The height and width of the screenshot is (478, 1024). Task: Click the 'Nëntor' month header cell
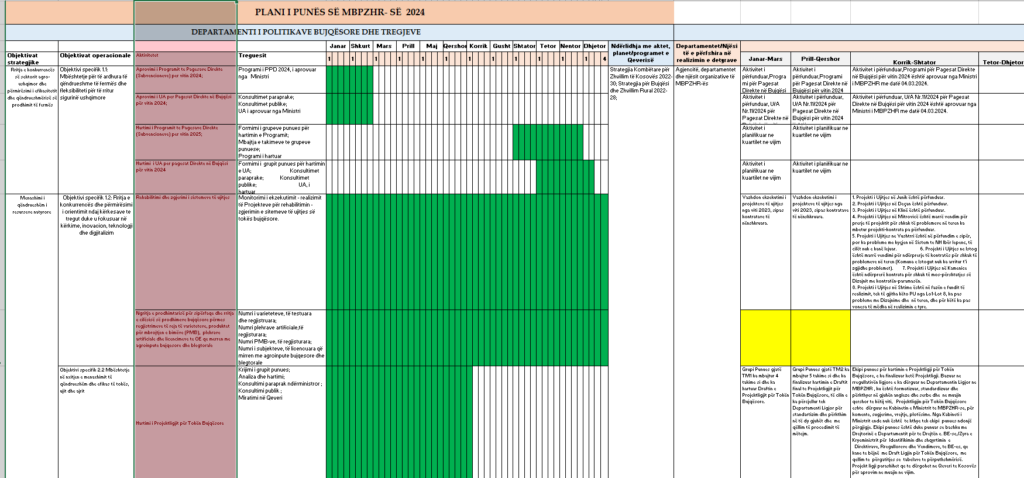click(x=571, y=47)
